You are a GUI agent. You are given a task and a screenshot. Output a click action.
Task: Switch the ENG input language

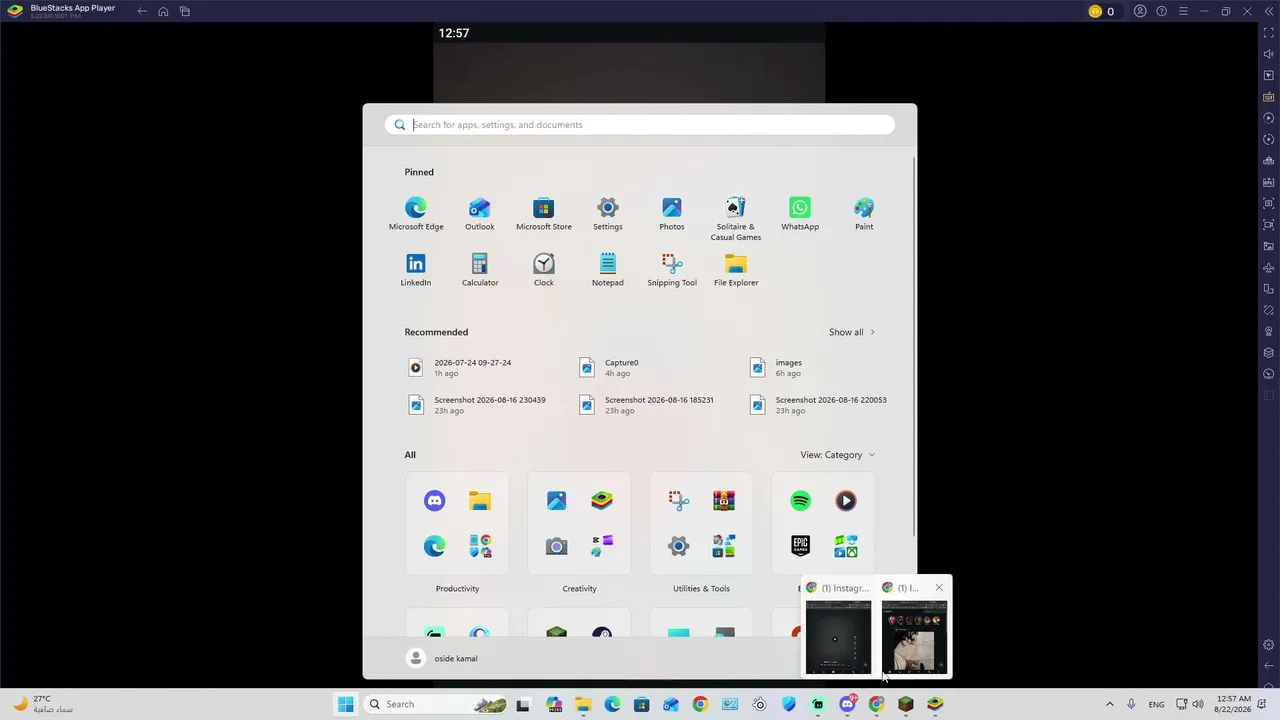click(1156, 704)
